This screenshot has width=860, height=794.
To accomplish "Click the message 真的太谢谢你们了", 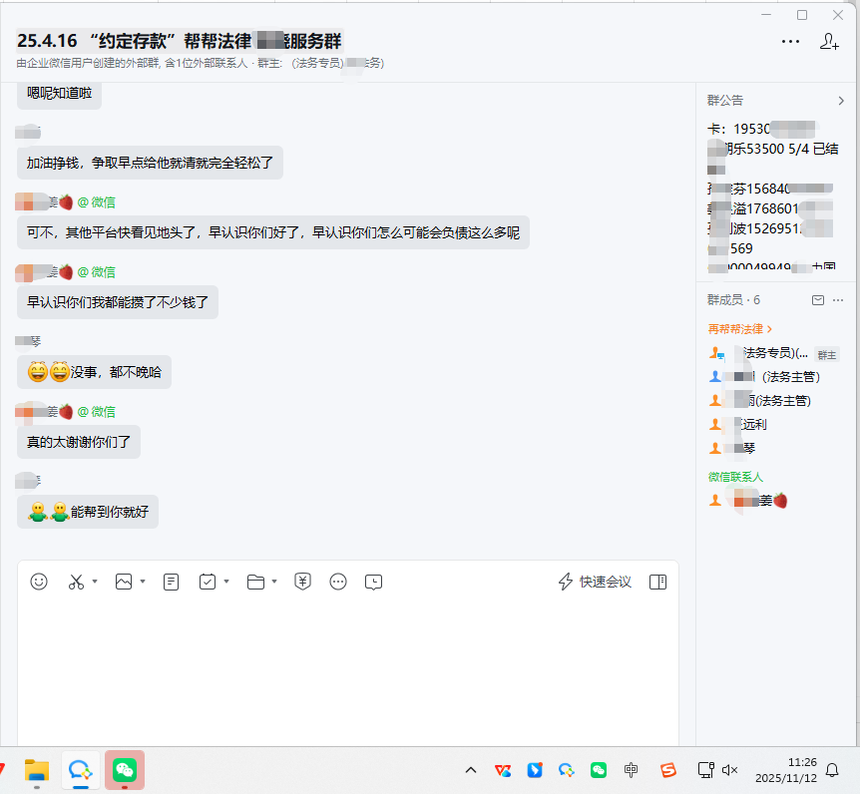I will click(78, 442).
